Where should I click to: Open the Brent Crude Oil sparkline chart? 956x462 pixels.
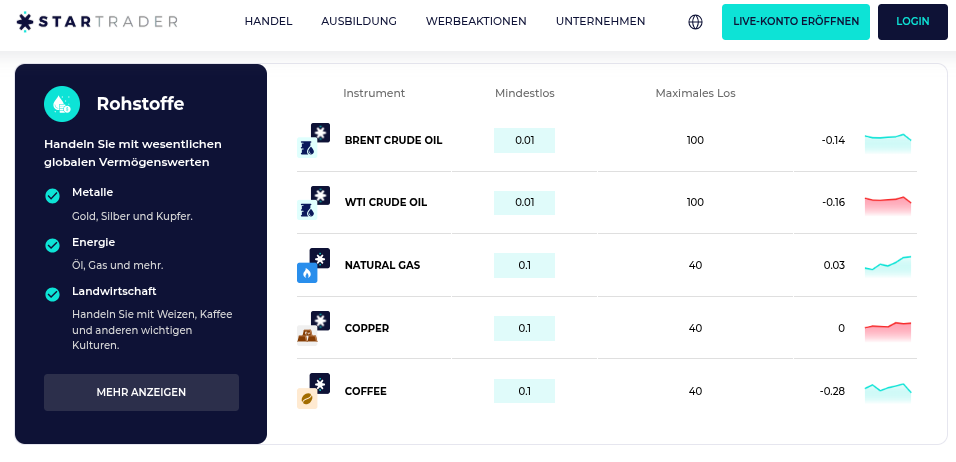click(x=888, y=143)
